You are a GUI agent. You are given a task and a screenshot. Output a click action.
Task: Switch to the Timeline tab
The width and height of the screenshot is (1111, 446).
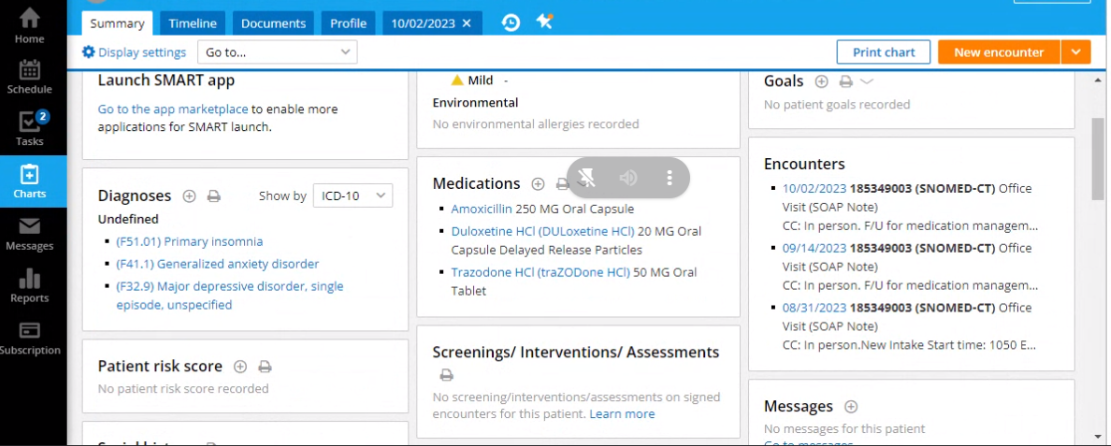tap(192, 23)
